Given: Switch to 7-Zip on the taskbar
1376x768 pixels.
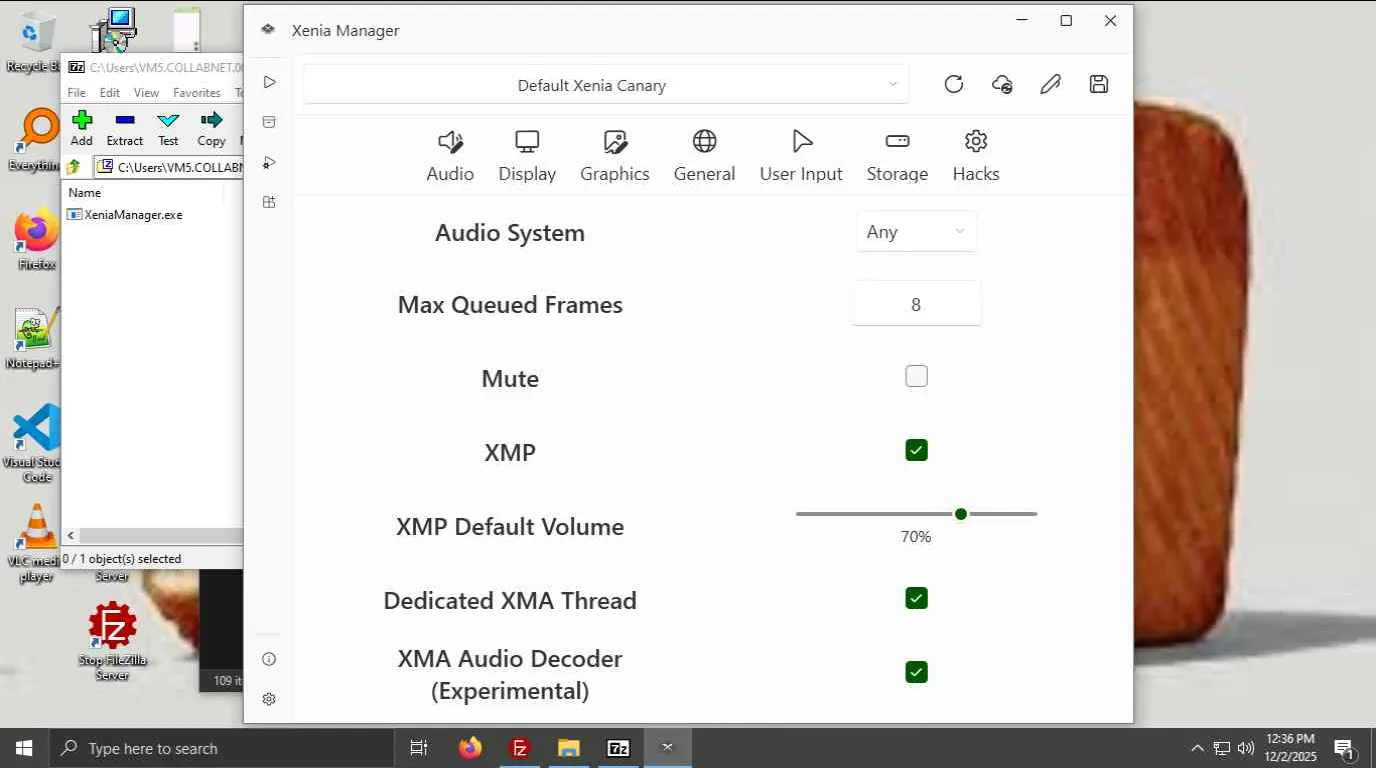Looking at the screenshot, I should (x=618, y=748).
